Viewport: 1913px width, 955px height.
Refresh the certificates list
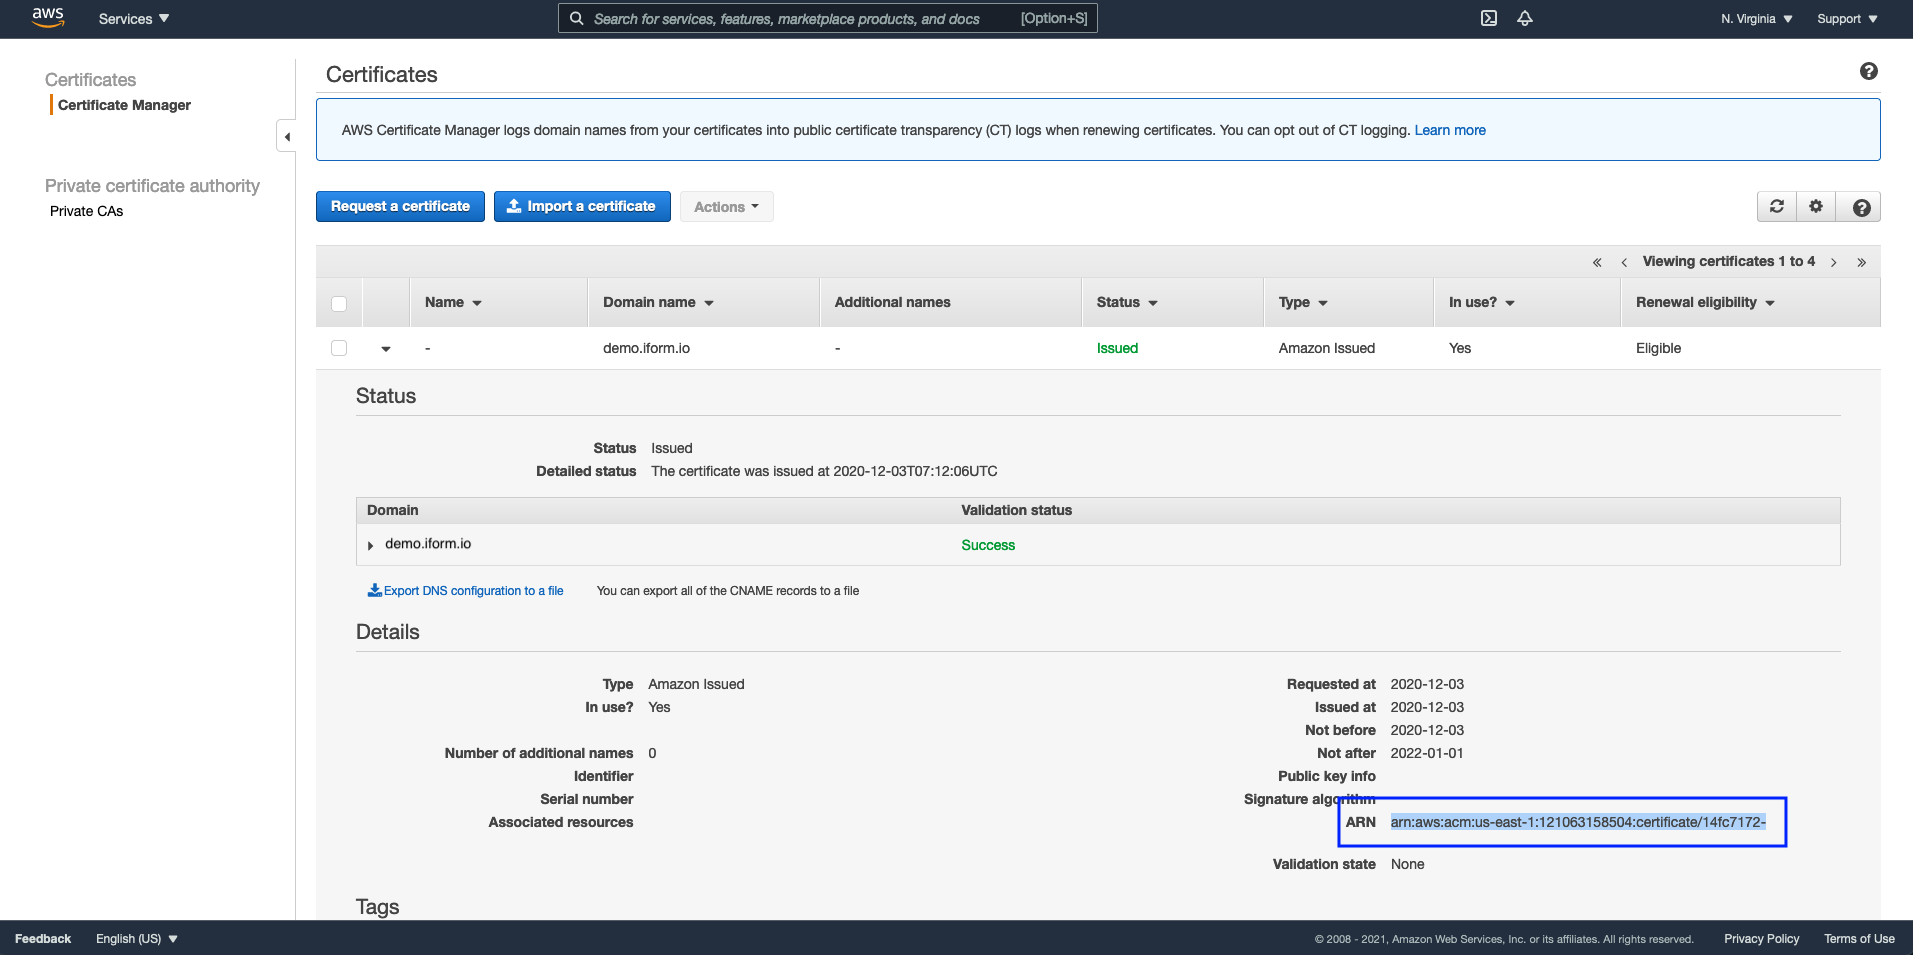click(x=1777, y=206)
